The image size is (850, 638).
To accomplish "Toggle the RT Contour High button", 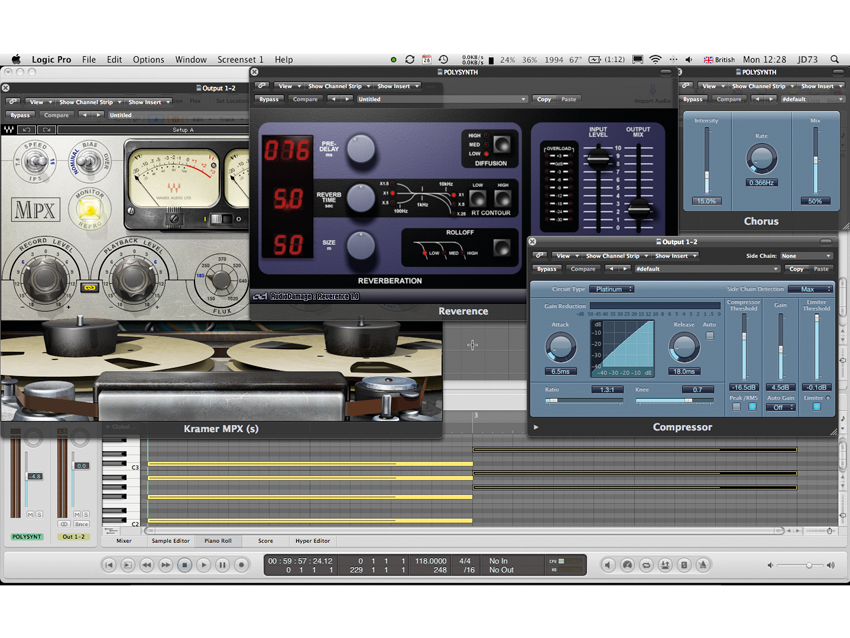I will pos(503,198).
